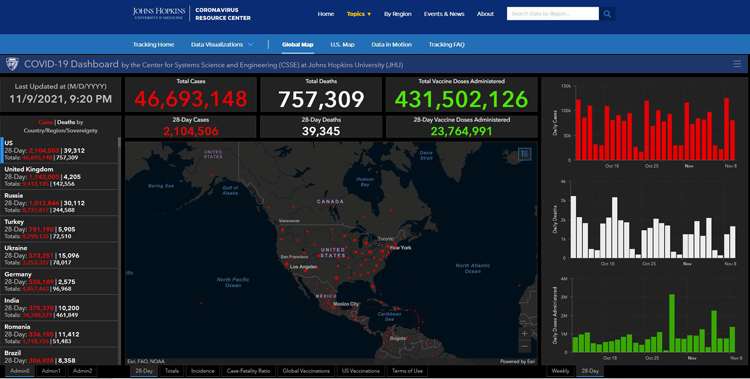The image size is (750, 379).
Task: Click the Los Angeles label on map
Action: (303, 267)
